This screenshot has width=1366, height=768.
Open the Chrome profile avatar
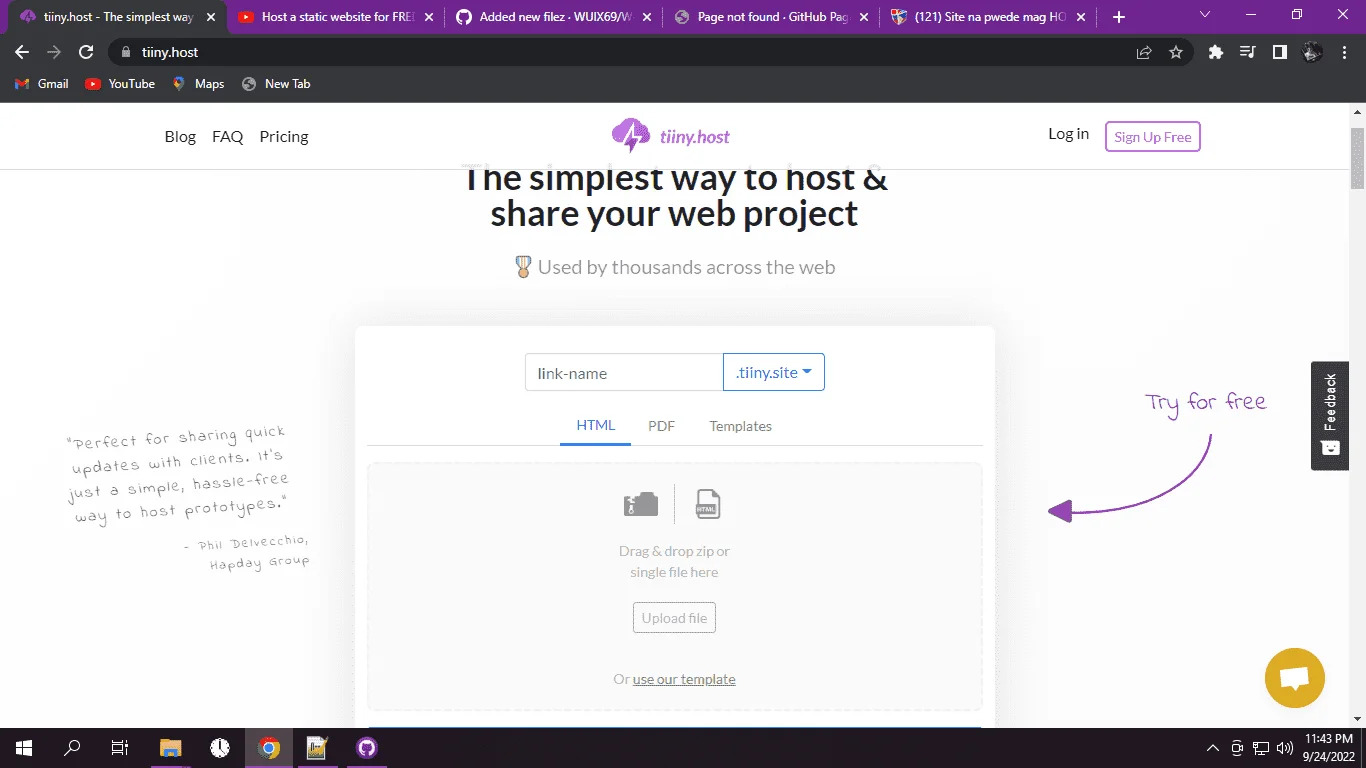(1312, 52)
